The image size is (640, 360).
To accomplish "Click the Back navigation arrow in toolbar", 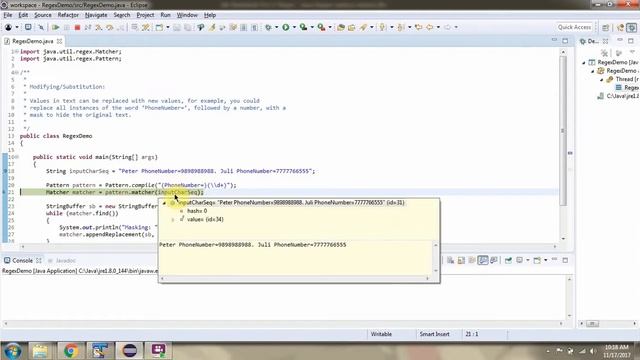I will (x=429, y=27).
